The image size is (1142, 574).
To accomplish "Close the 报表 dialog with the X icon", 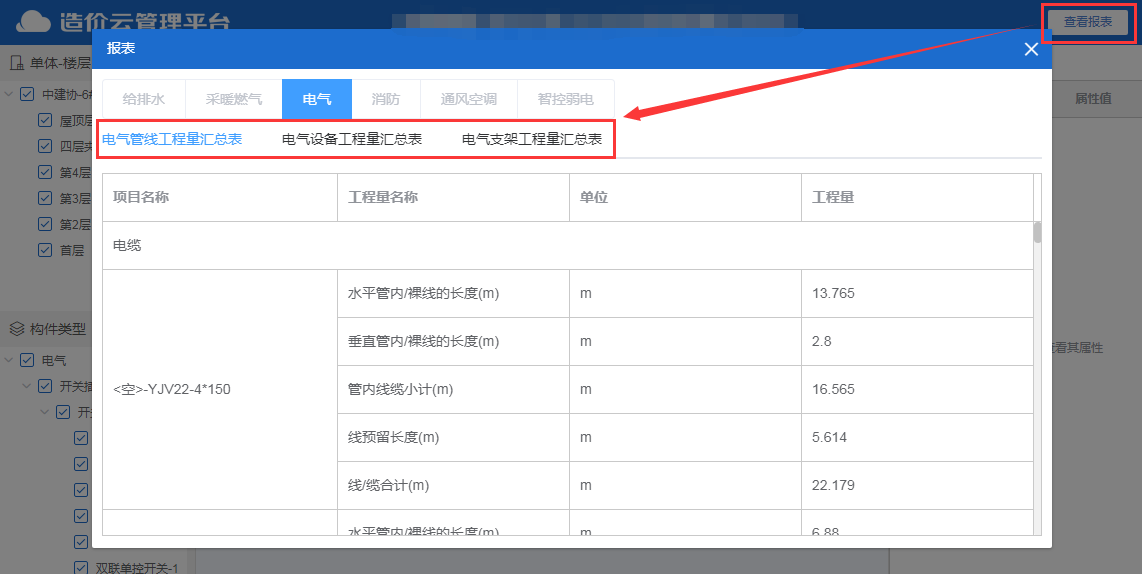I will (1031, 49).
